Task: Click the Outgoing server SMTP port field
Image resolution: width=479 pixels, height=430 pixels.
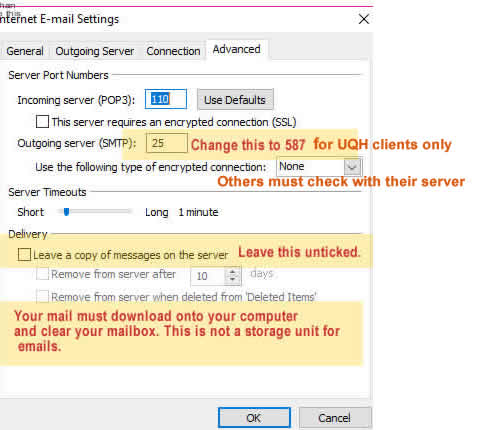Action: click(167, 143)
